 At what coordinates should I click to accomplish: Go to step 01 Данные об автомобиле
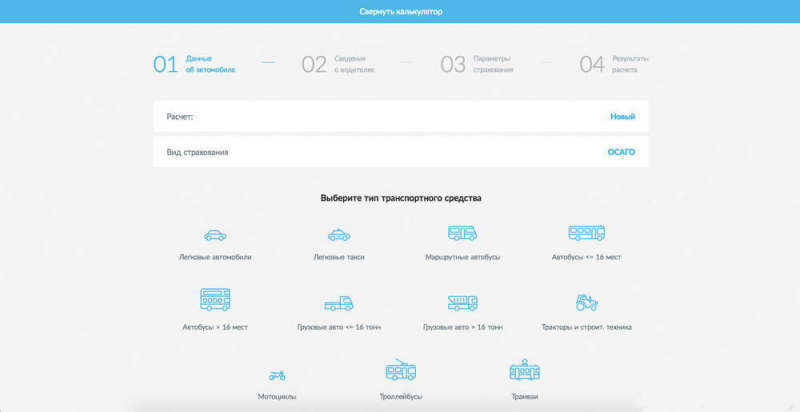tap(195, 65)
